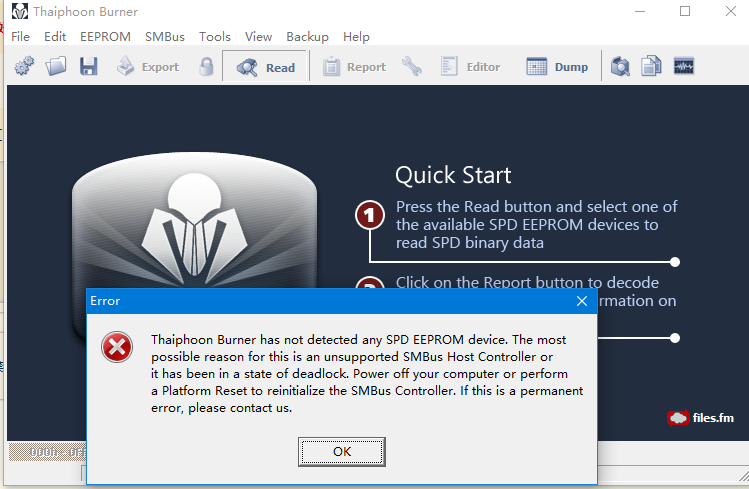Viewport: 749px width, 489px height.
Task: Click the Dump toolbar button
Action: point(557,66)
